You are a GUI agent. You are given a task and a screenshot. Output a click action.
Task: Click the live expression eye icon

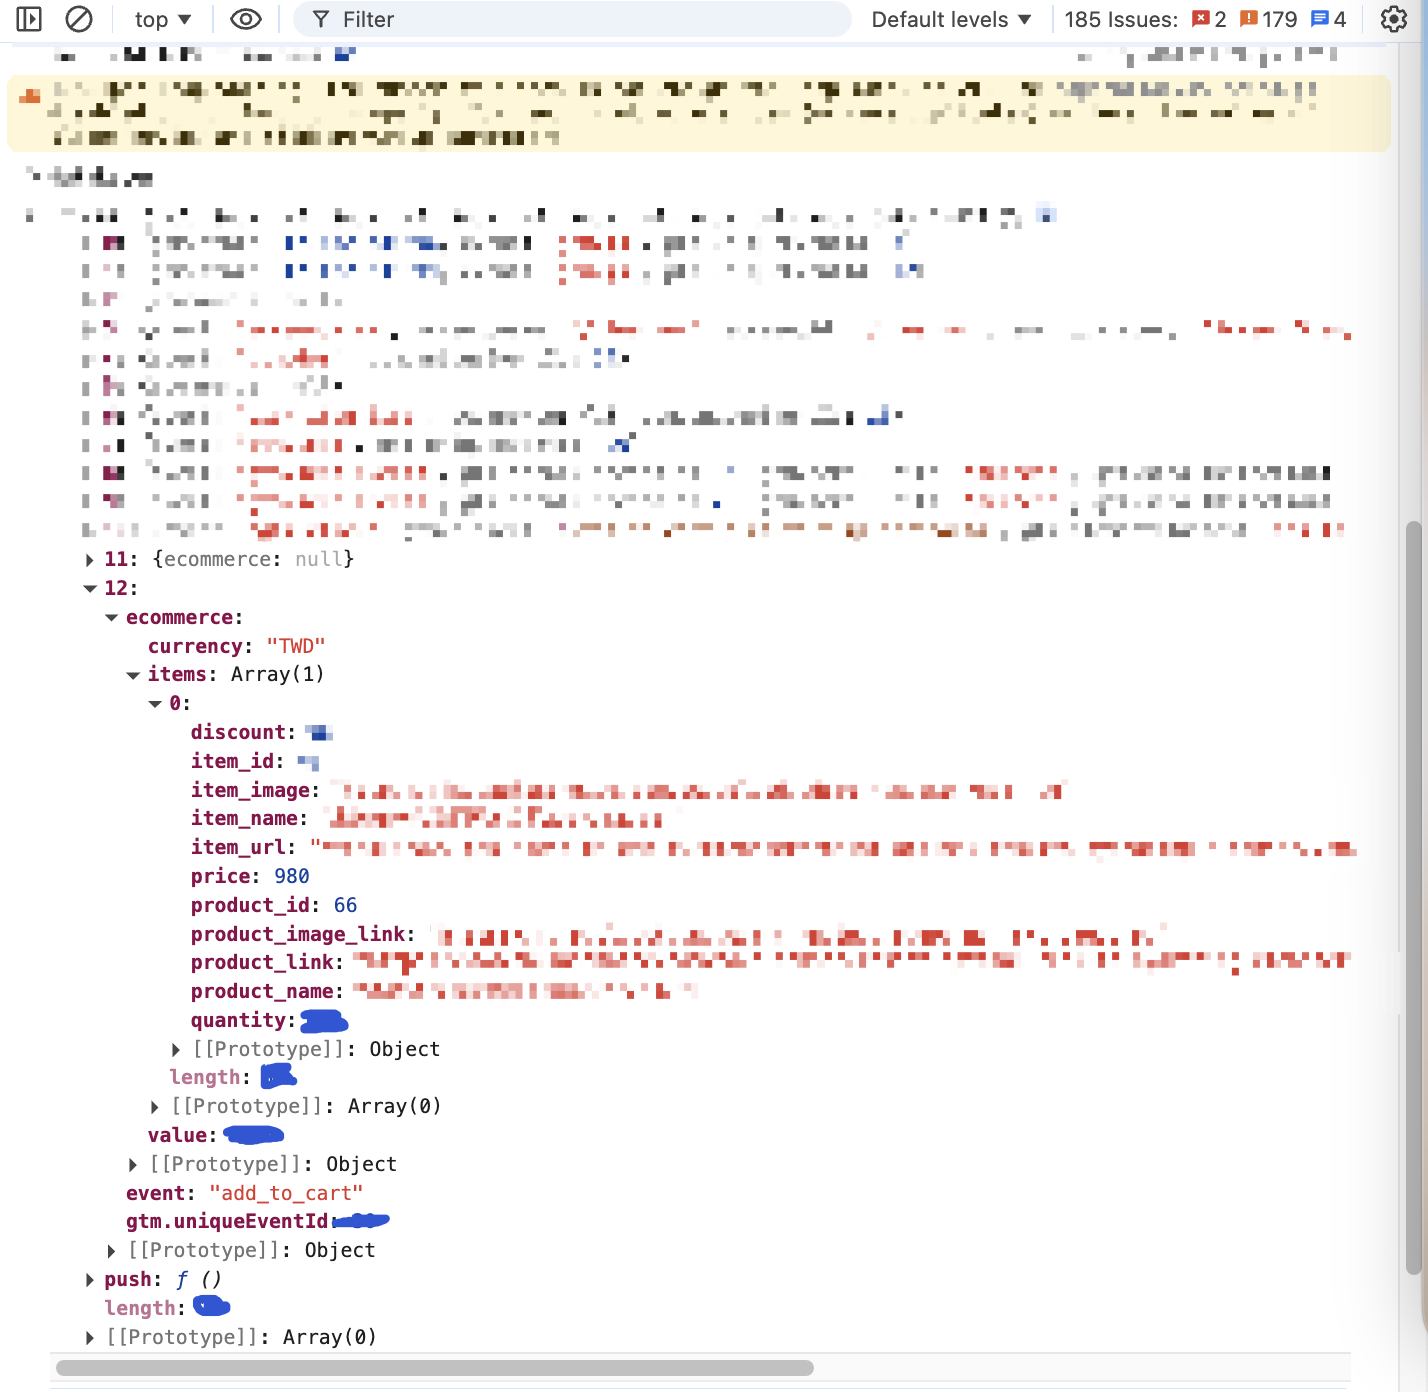(246, 19)
